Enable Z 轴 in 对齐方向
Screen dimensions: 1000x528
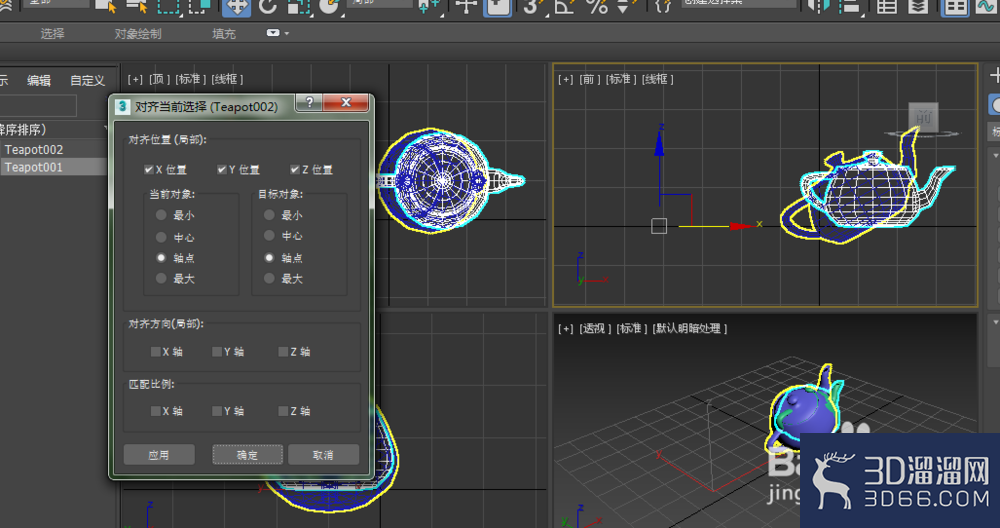(283, 351)
